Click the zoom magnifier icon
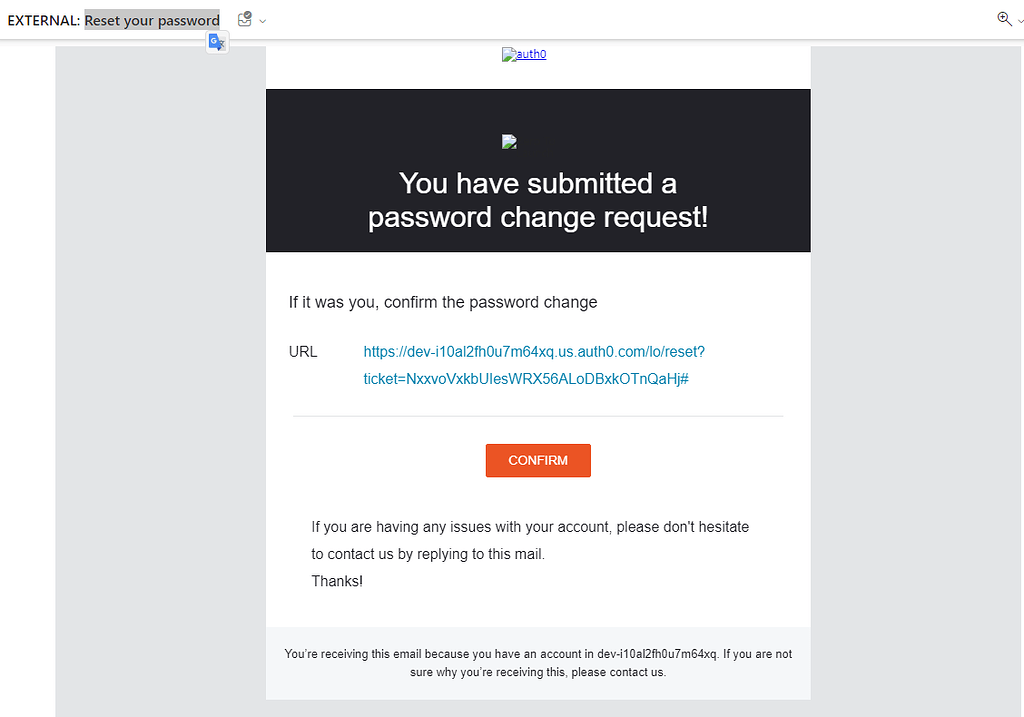 point(1004,19)
